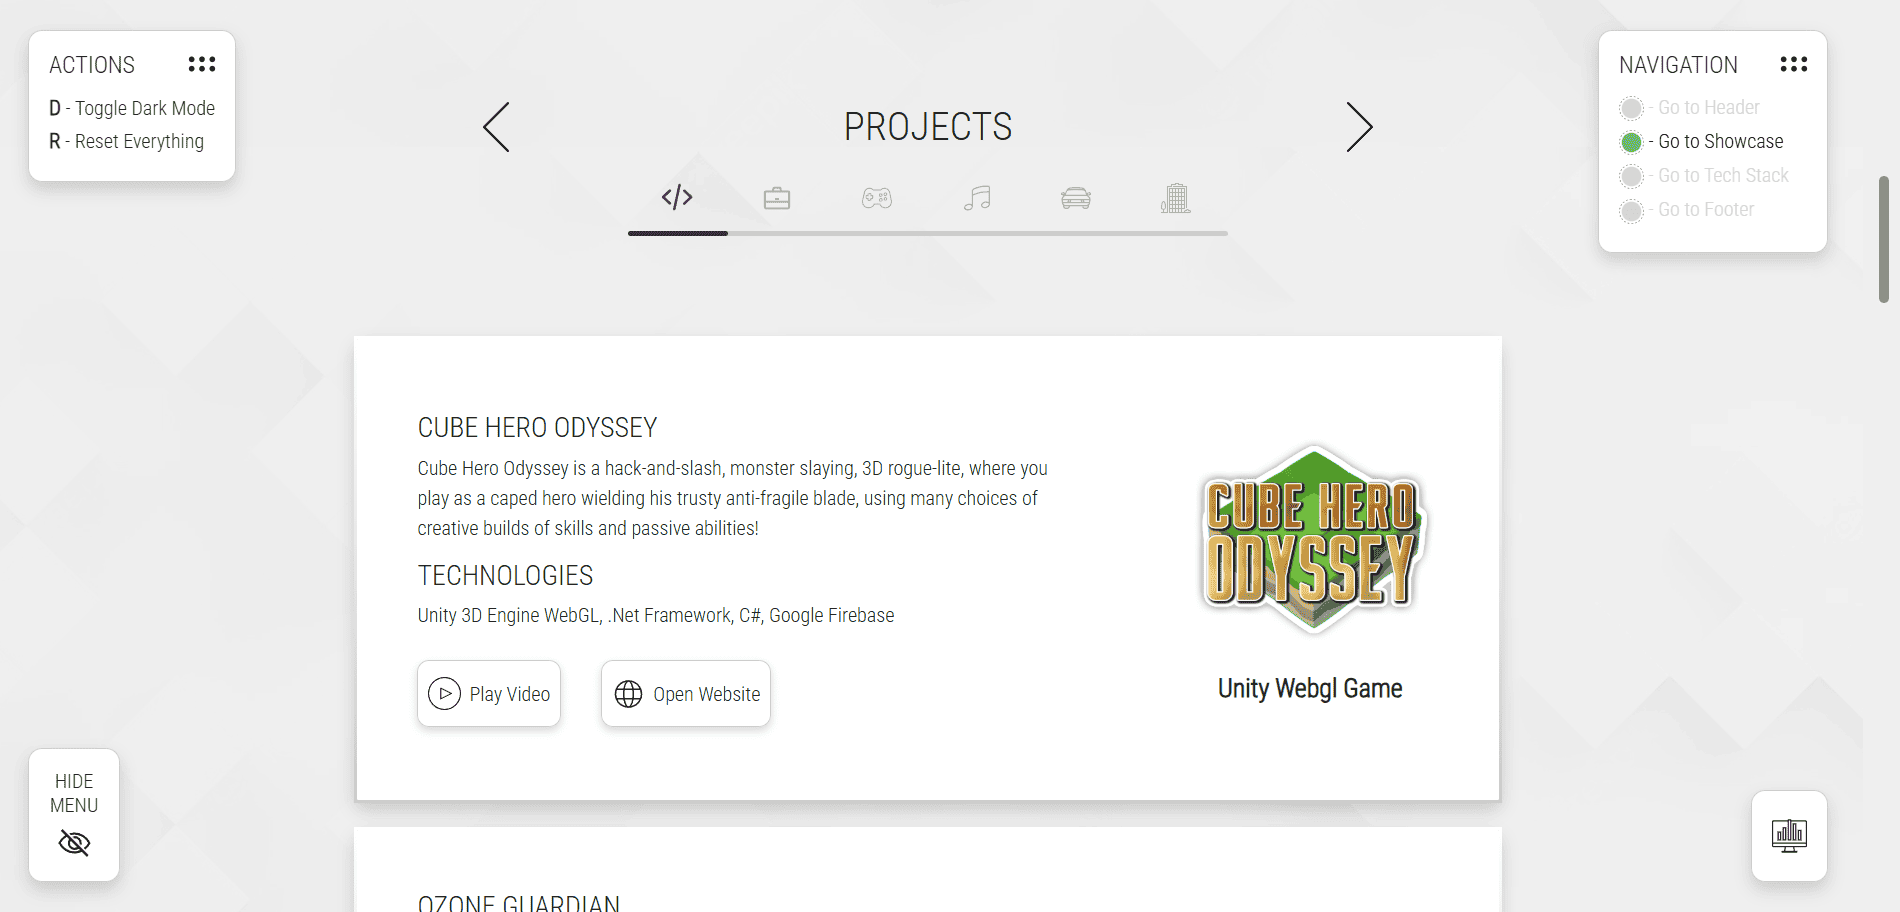Select the Go to Header radio button
Screen dimensions: 1900x912
1632,107
